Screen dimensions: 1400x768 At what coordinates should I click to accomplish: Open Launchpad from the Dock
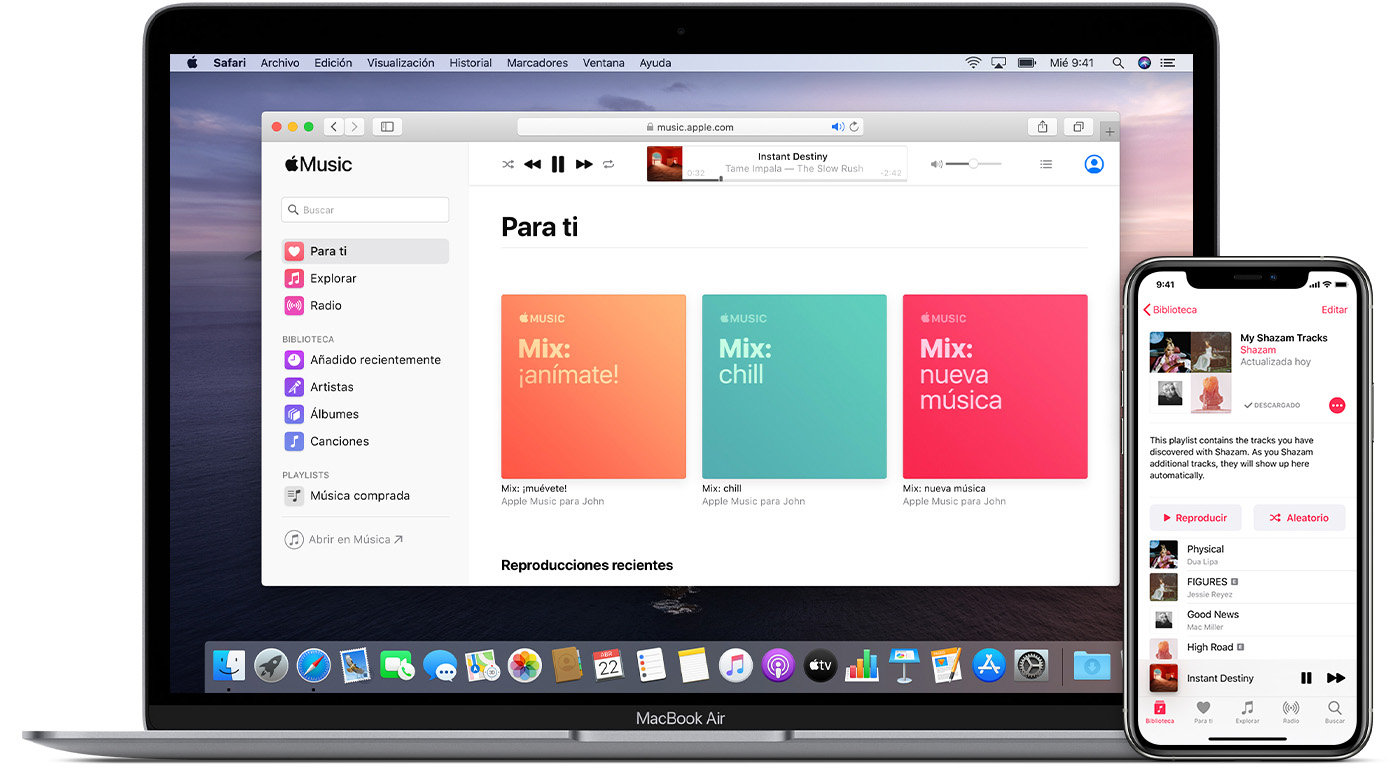point(271,665)
